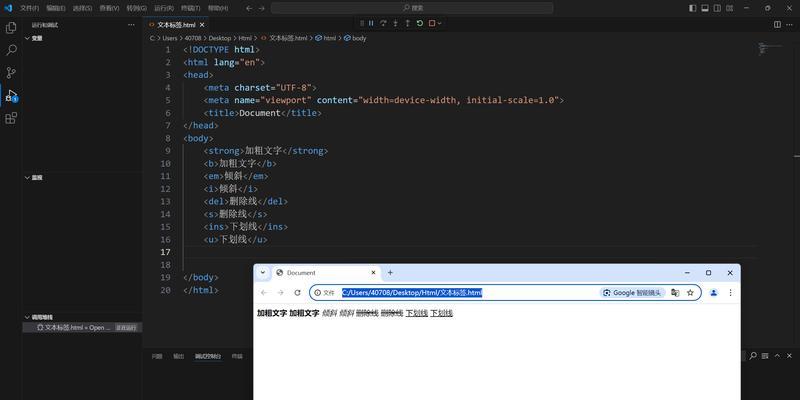800x400 pixels.
Task: Open the 编辑(E) menu
Action: (56, 8)
